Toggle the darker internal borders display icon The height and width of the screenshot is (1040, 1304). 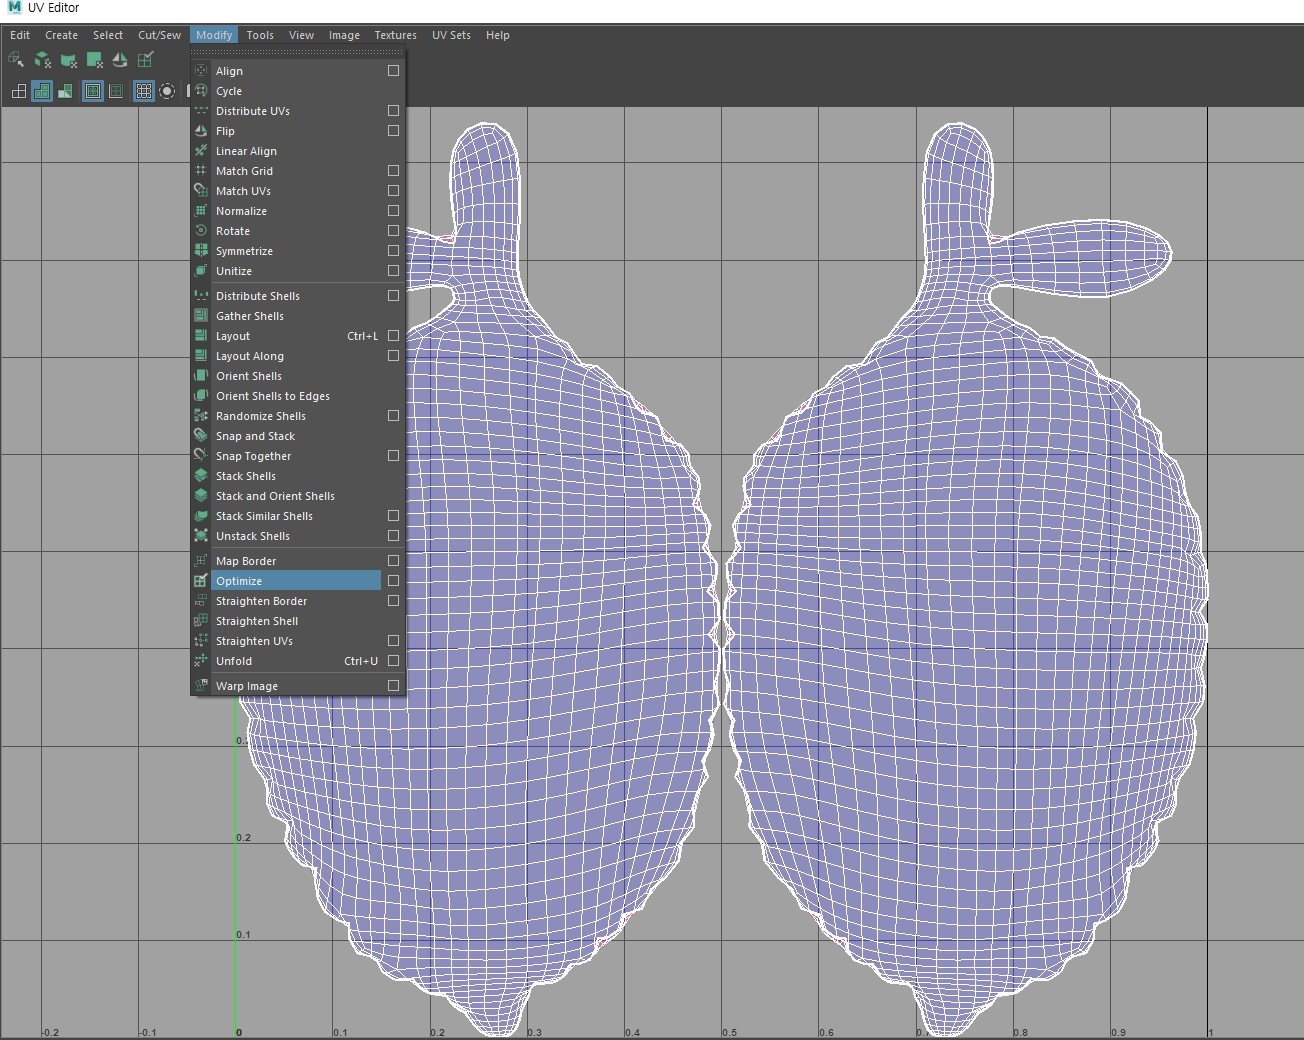[x=116, y=91]
